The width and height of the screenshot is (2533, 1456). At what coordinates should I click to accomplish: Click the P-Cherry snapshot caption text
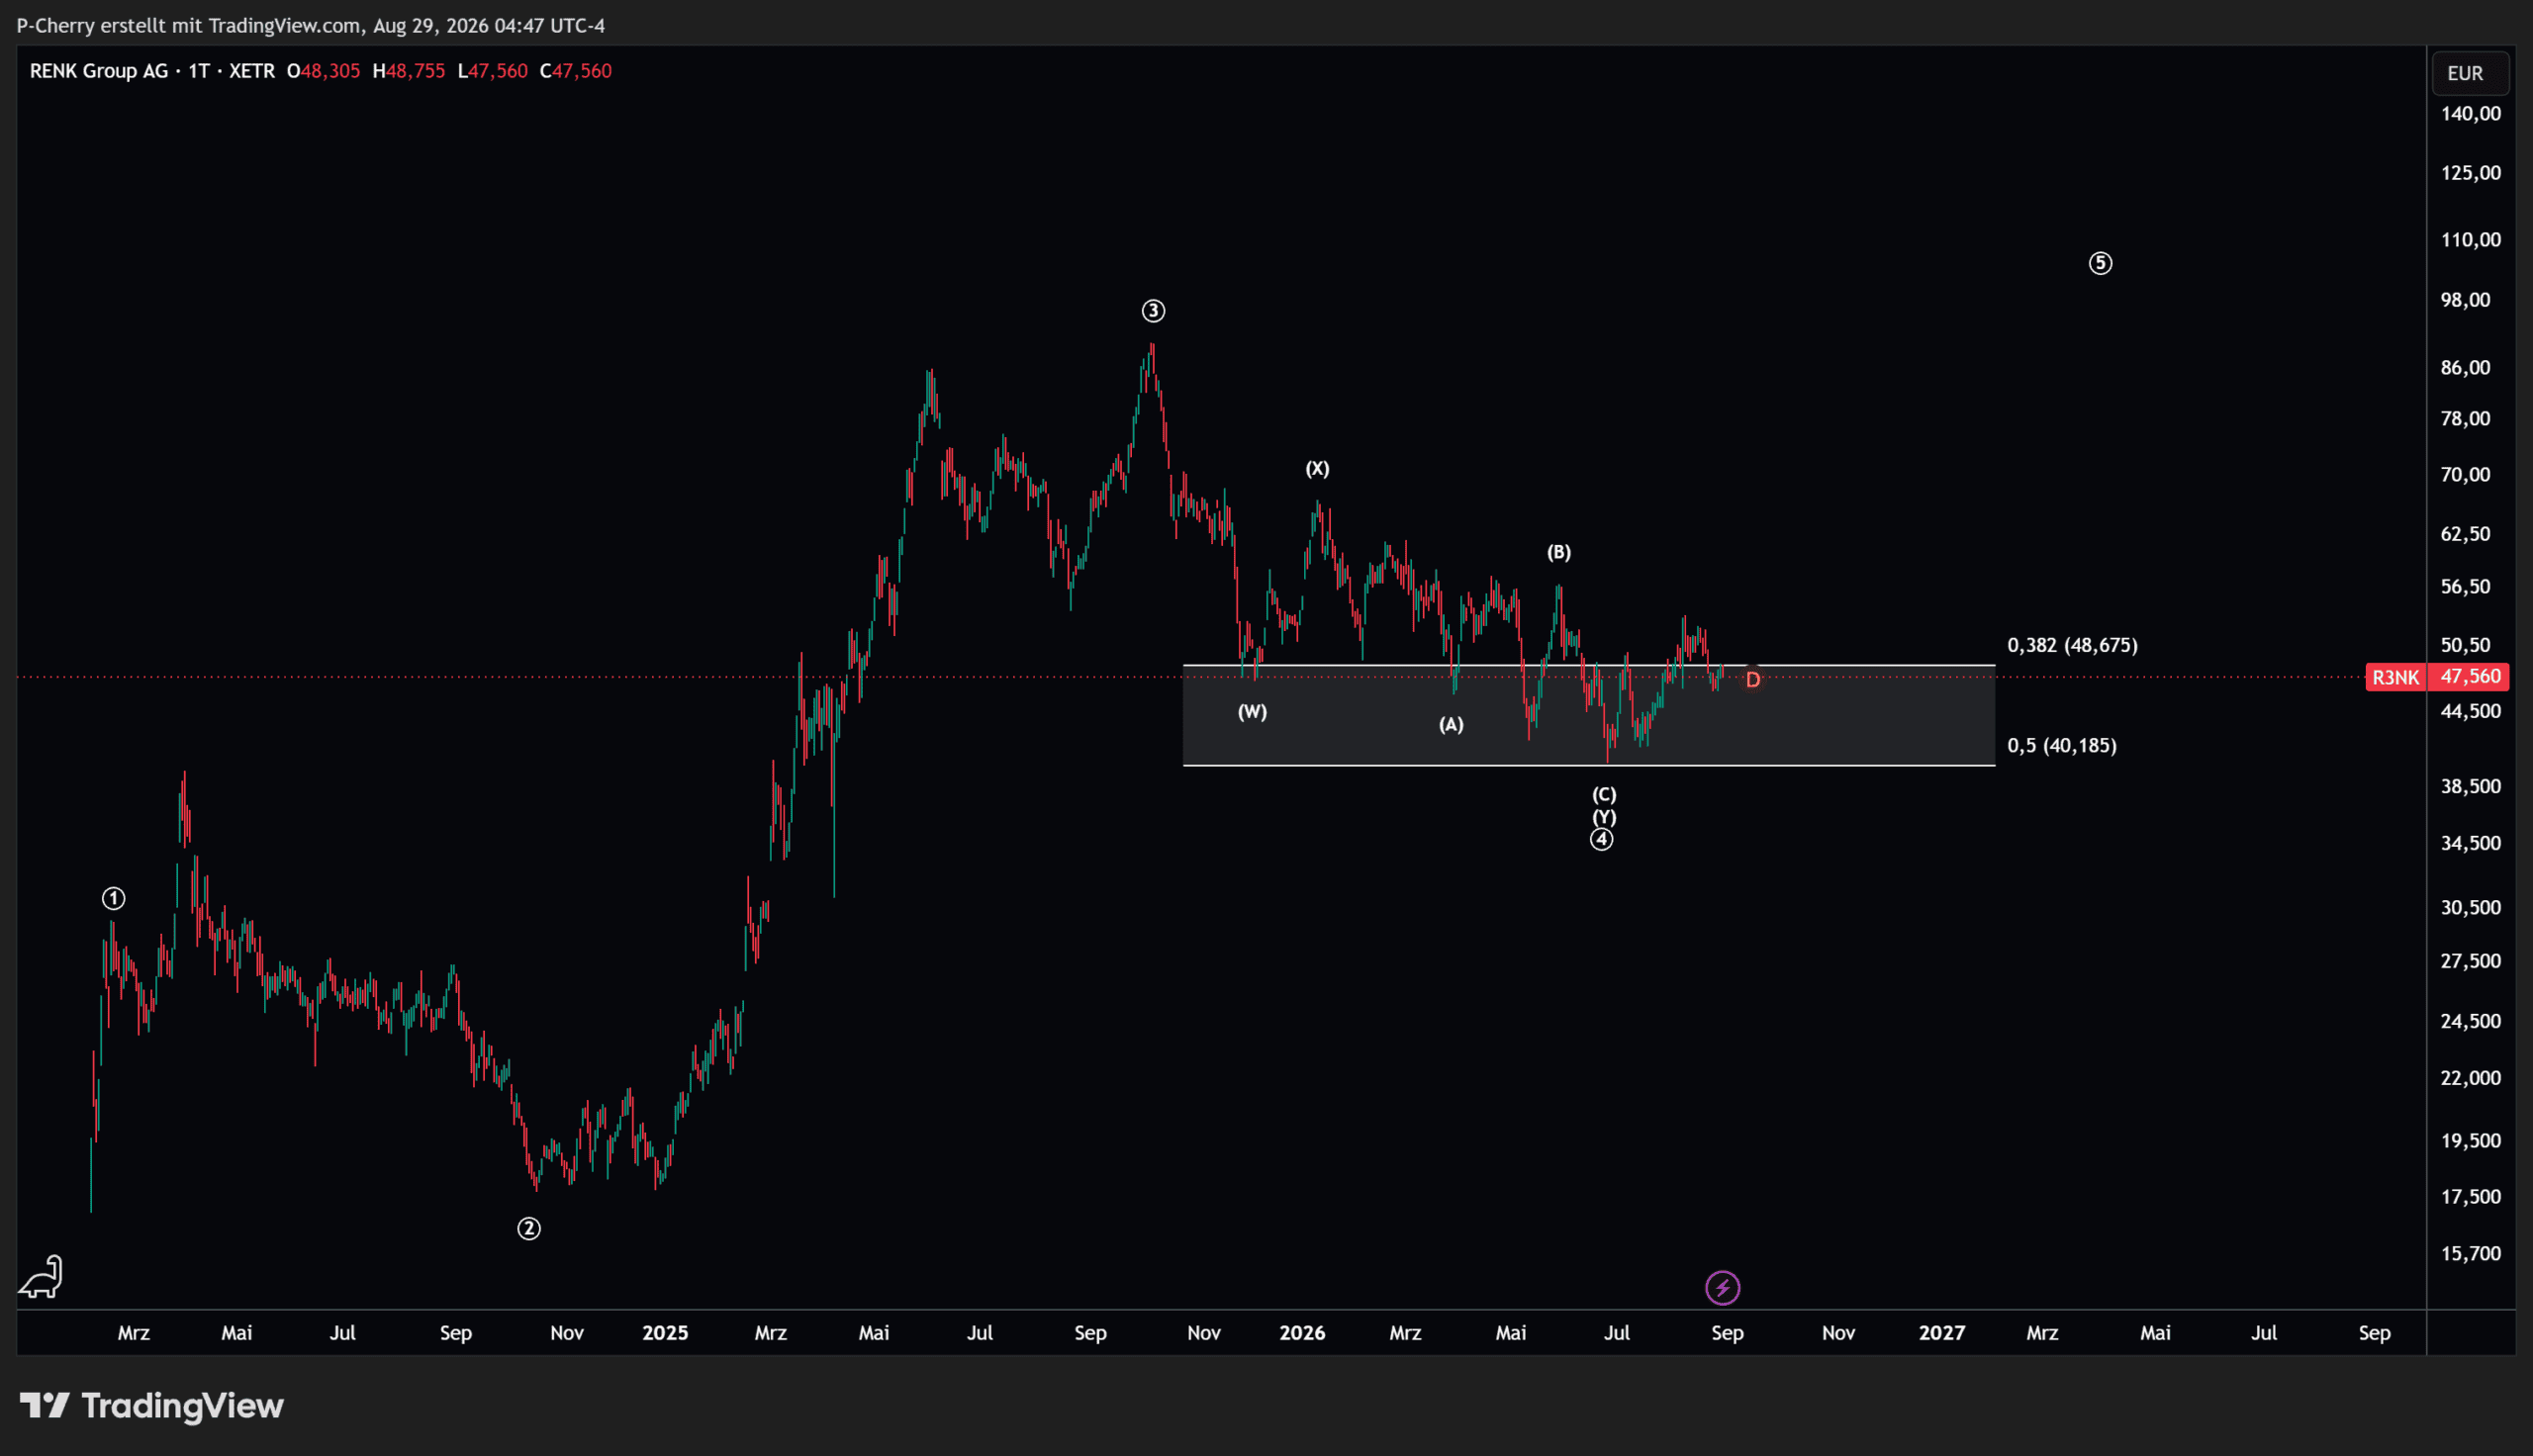click(x=311, y=26)
